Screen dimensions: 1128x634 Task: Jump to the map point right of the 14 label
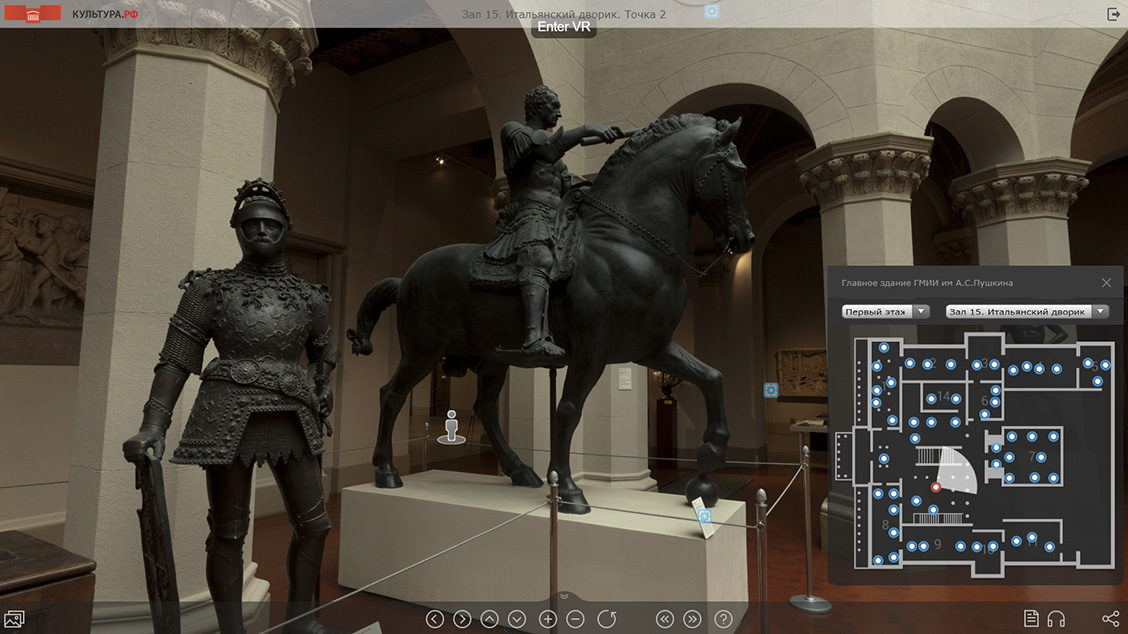[956, 399]
